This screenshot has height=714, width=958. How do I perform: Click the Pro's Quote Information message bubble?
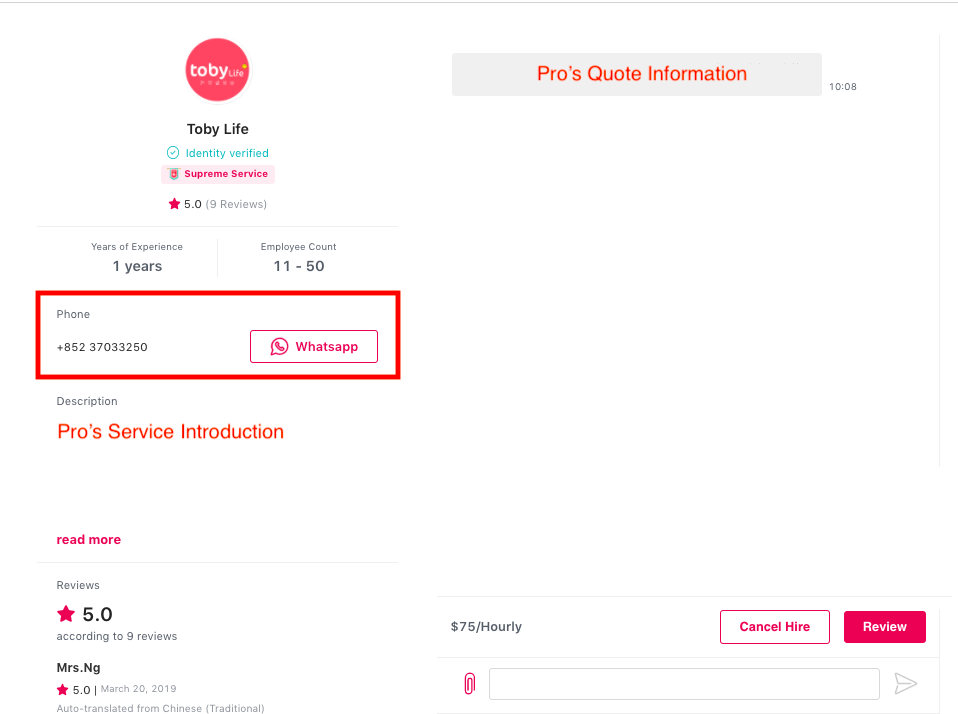click(637, 74)
